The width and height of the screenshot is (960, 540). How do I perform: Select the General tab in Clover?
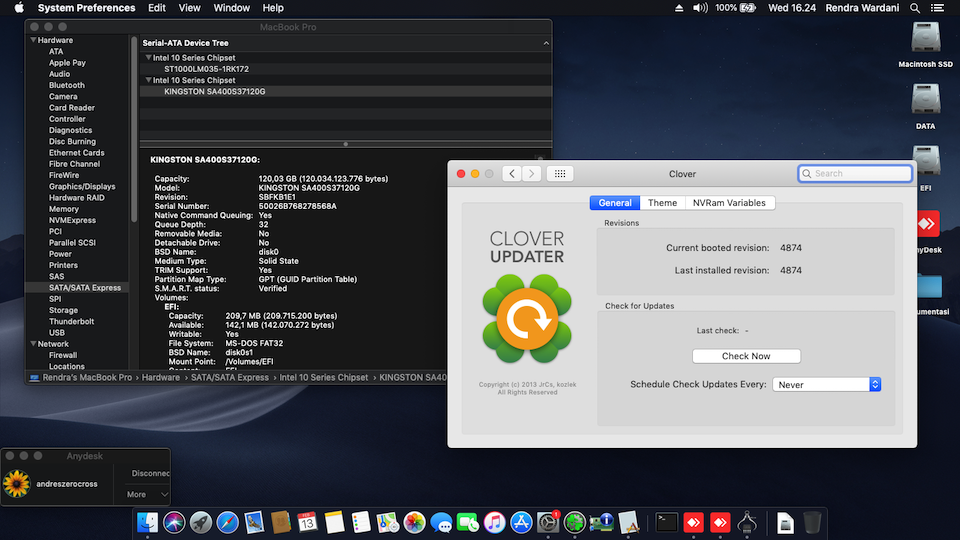click(x=615, y=203)
